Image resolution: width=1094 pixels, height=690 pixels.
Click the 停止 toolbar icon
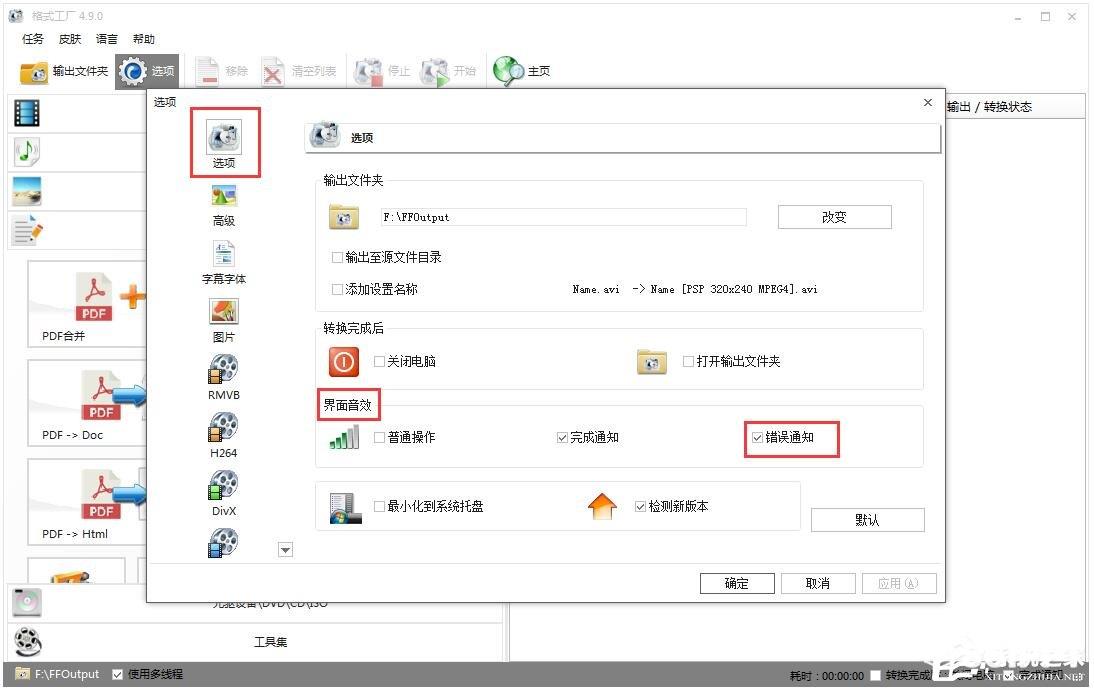368,71
